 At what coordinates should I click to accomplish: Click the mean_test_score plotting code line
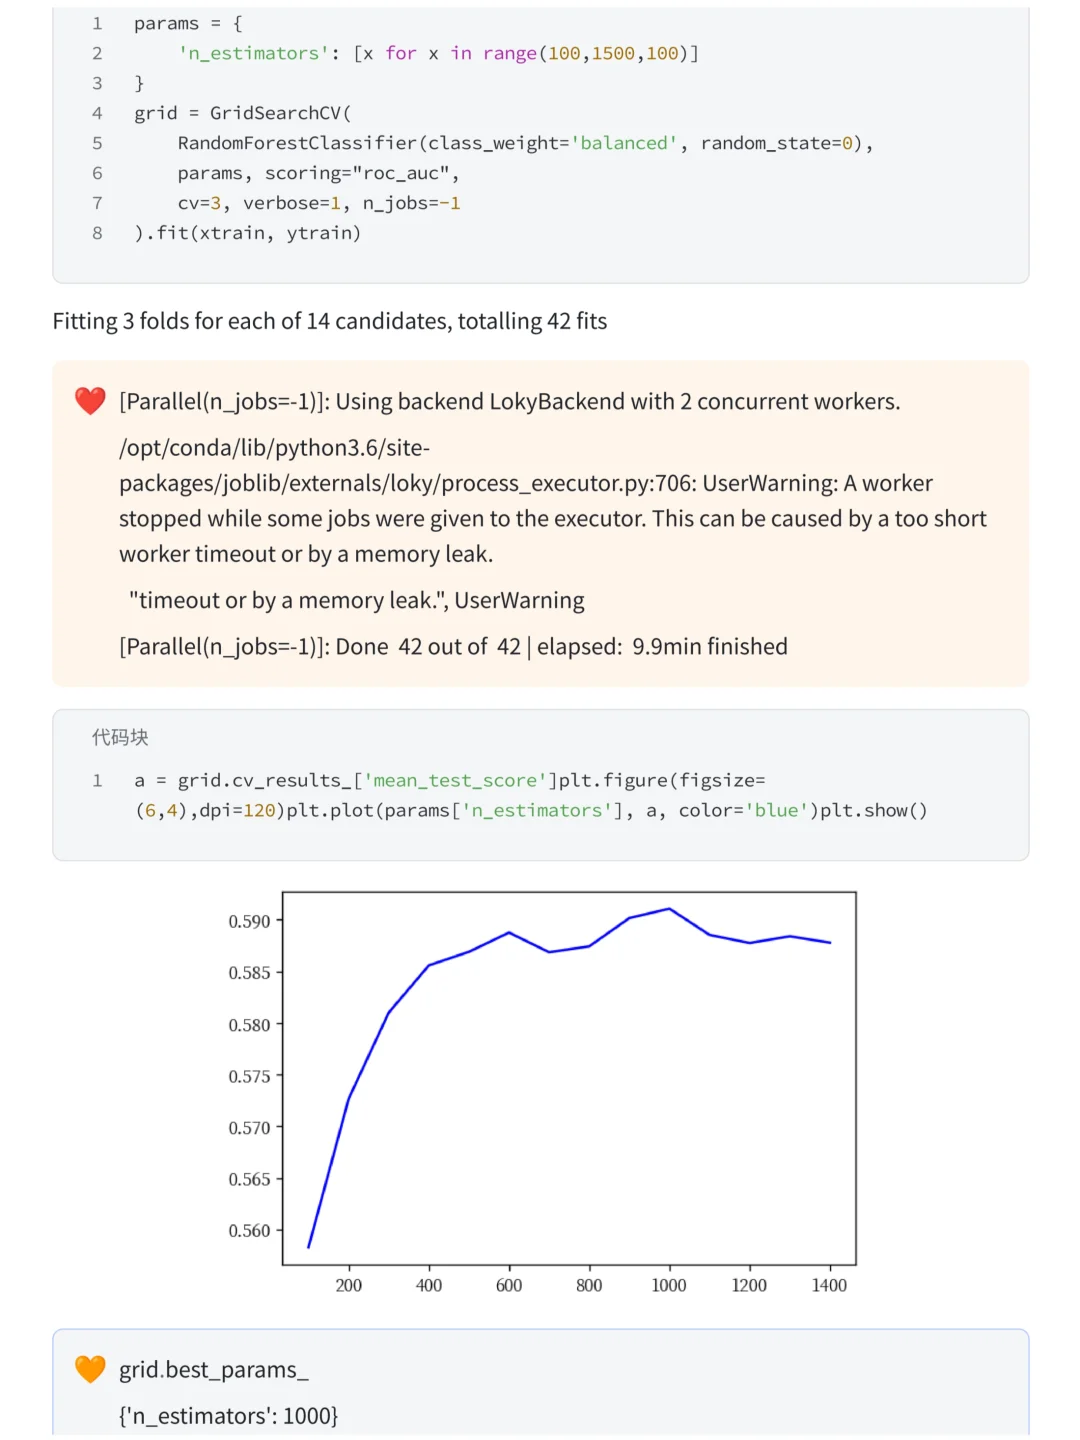coord(531,795)
